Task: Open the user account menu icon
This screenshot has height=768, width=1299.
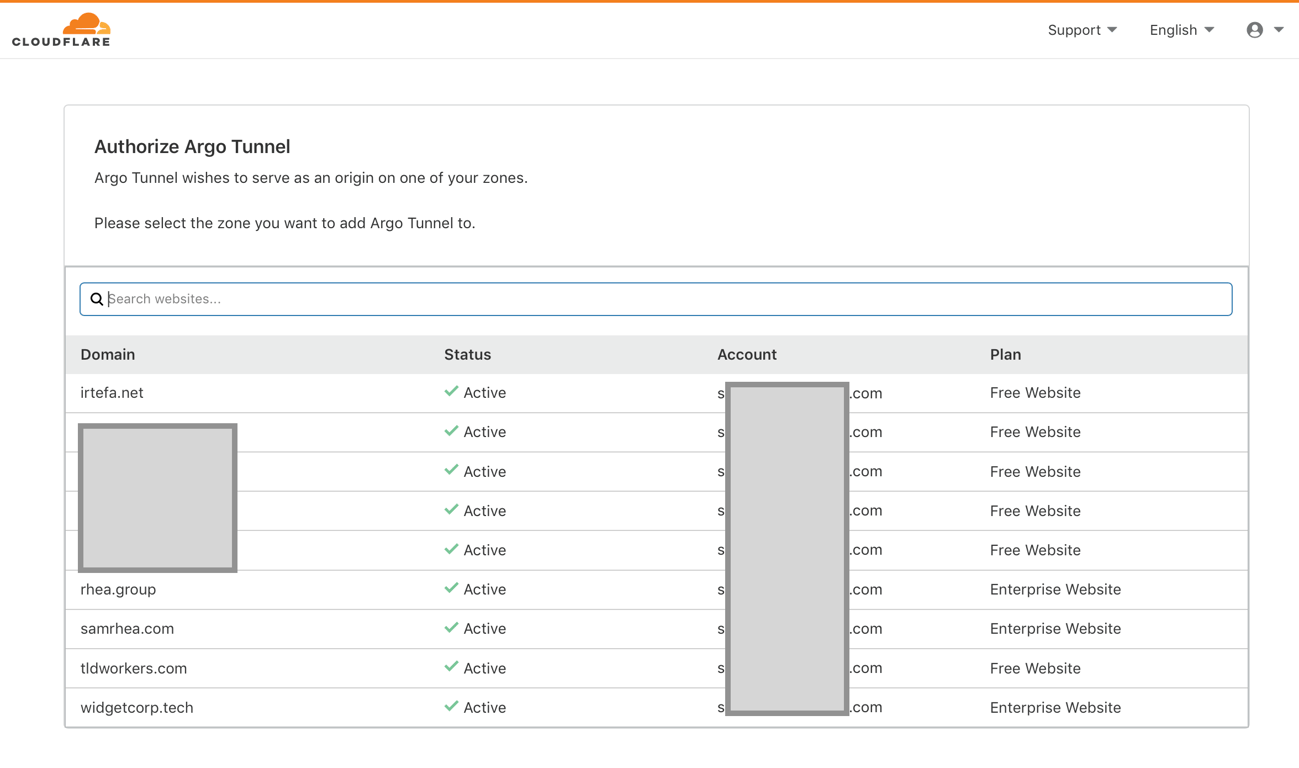Action: tap(1254, 30)
